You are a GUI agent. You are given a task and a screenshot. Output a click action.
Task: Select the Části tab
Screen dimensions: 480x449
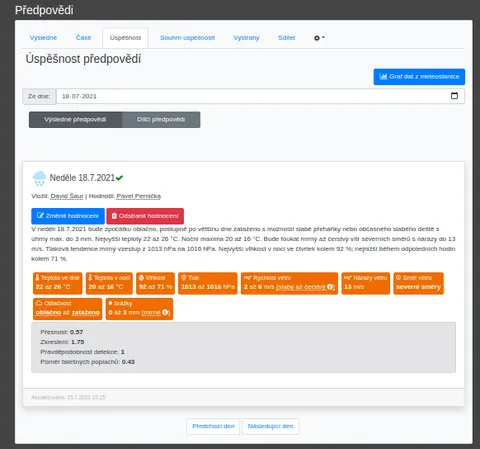(x=83, y=38)
